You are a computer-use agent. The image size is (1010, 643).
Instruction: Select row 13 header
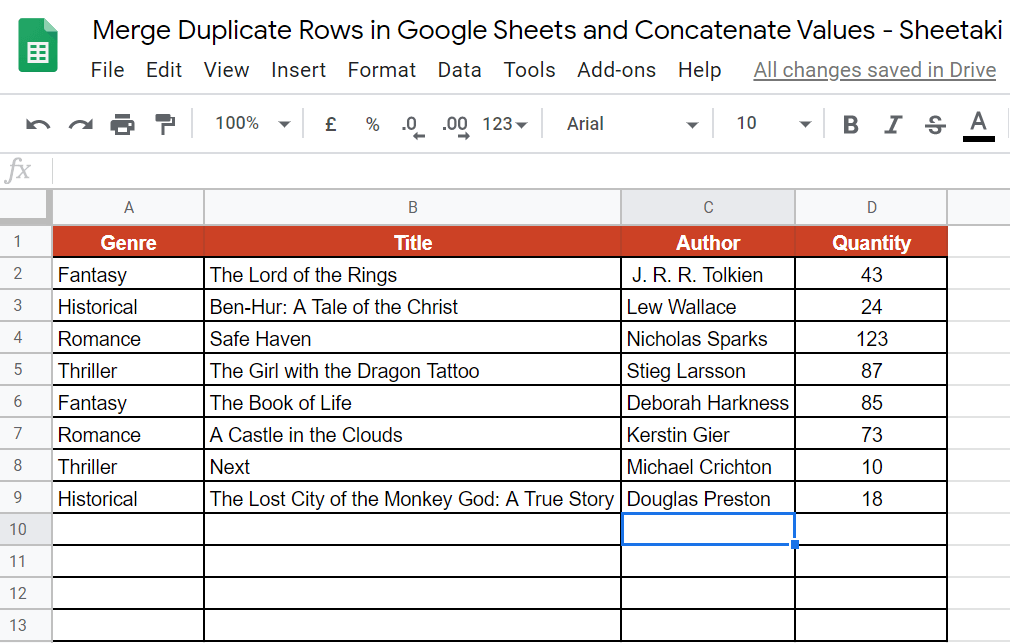click(x=25, y=626)
